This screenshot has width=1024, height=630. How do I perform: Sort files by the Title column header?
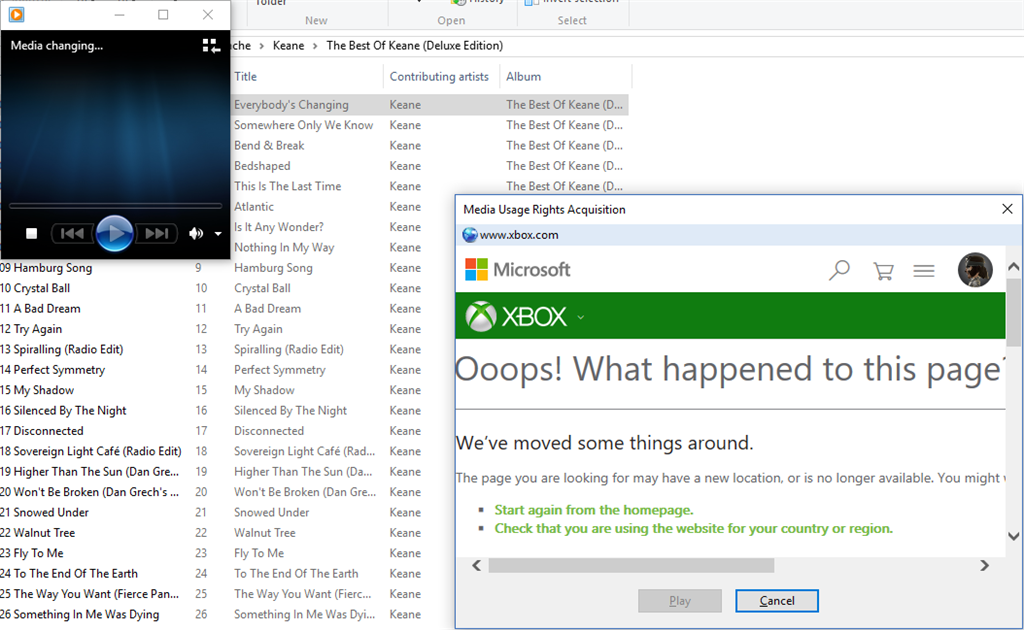click(246, 76)
